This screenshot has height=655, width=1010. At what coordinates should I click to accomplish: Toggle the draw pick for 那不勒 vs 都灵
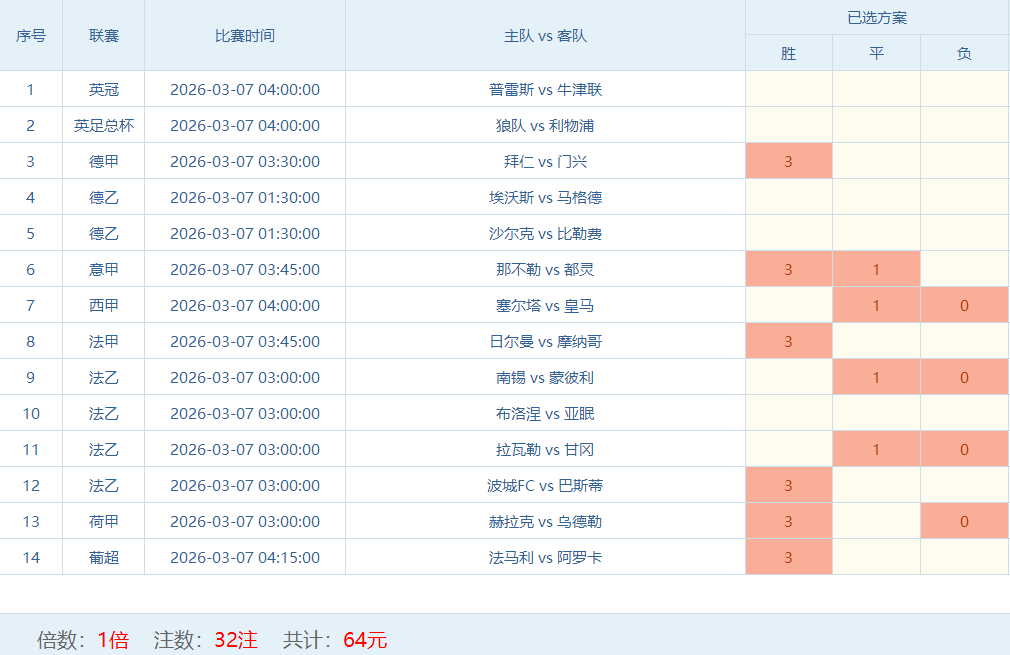tap(876, 269)
